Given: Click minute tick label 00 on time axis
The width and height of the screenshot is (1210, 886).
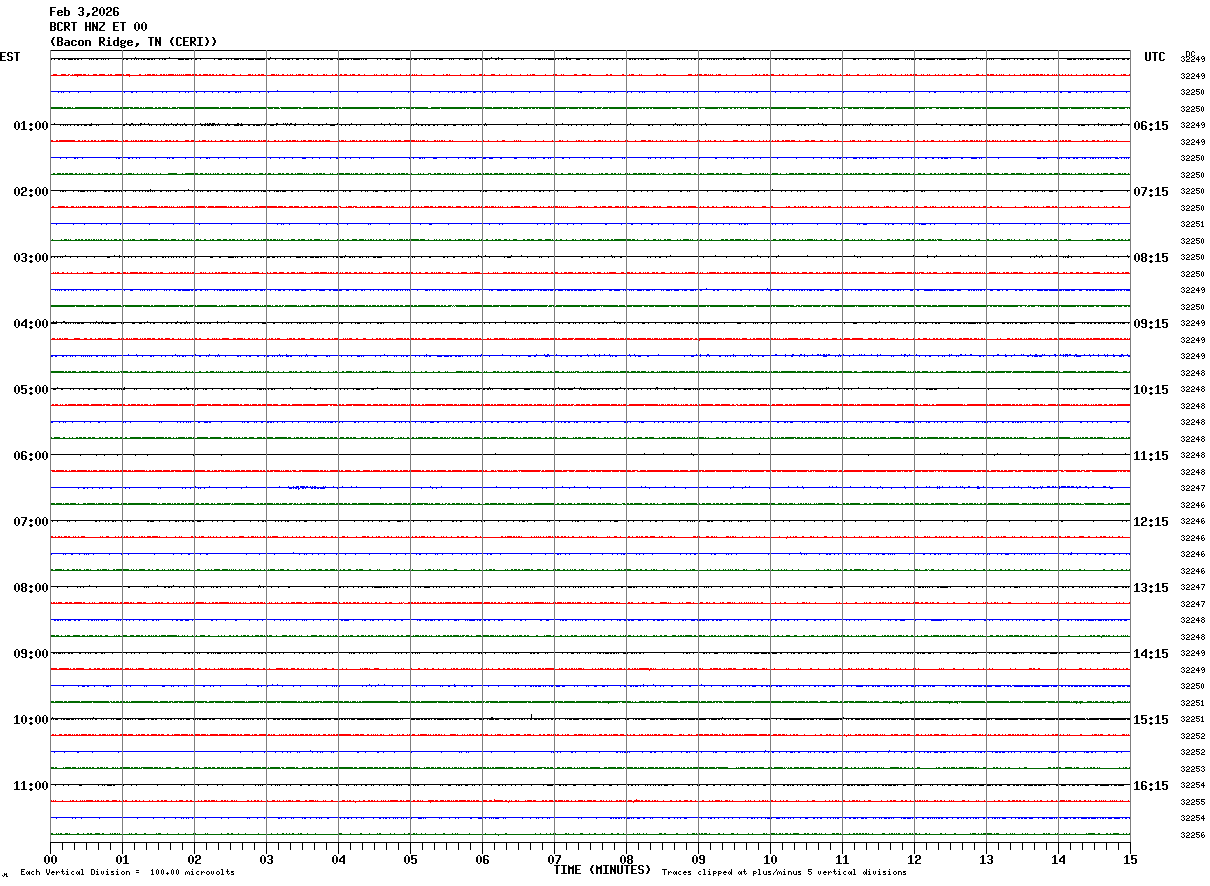Looking at the screenshot, I should [x=50, y=859].
